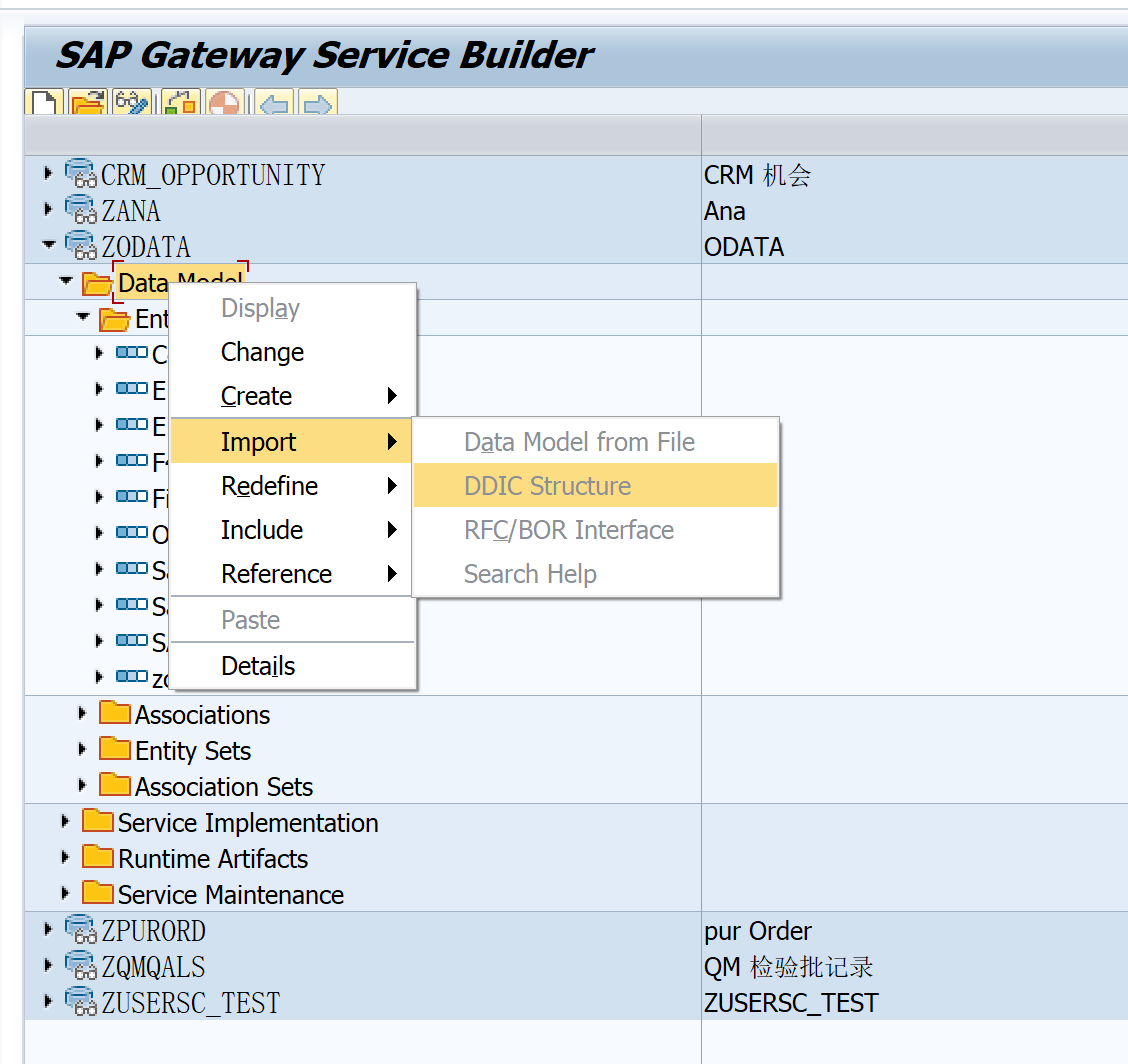Click the Create Project blank-page toolbar icon

pyautogui.click(x=44, y=102)
